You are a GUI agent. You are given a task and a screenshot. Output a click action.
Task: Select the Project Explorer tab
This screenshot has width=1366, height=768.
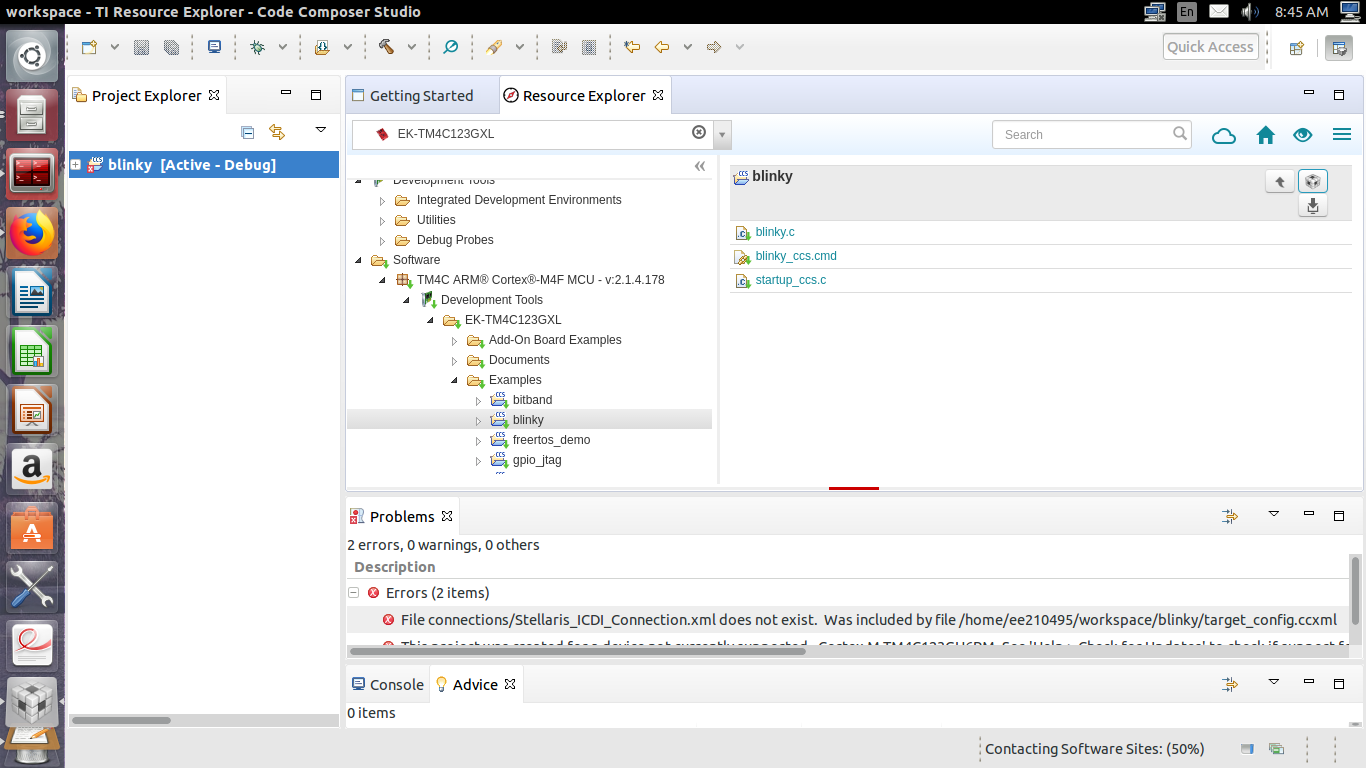click(146, 96)
